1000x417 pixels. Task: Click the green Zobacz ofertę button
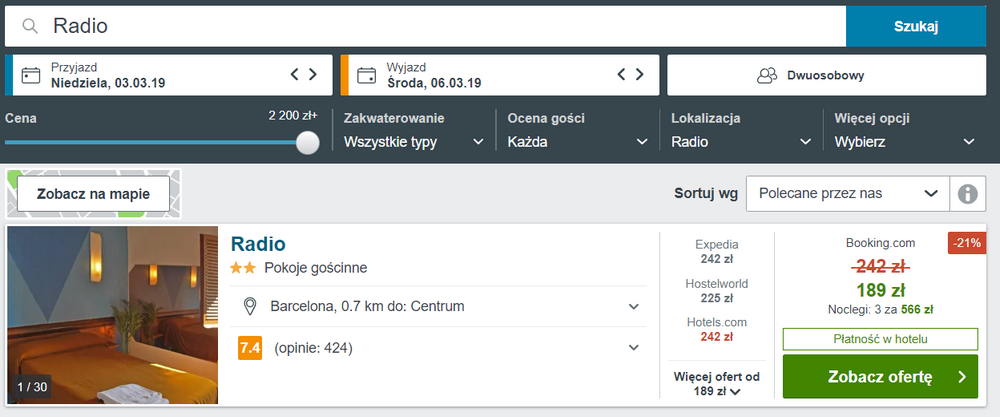coord(880,377)
